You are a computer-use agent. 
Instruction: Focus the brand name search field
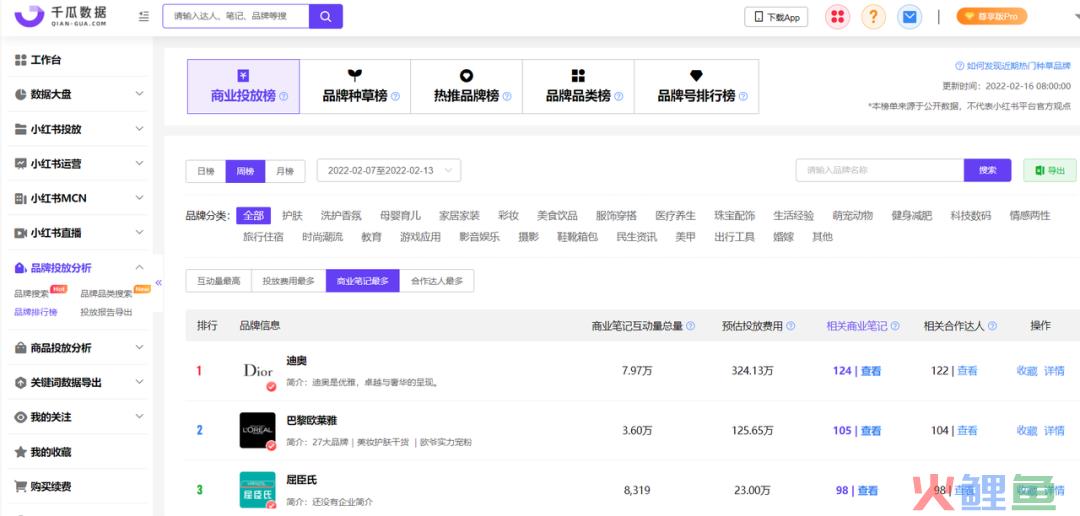(880, 170)
